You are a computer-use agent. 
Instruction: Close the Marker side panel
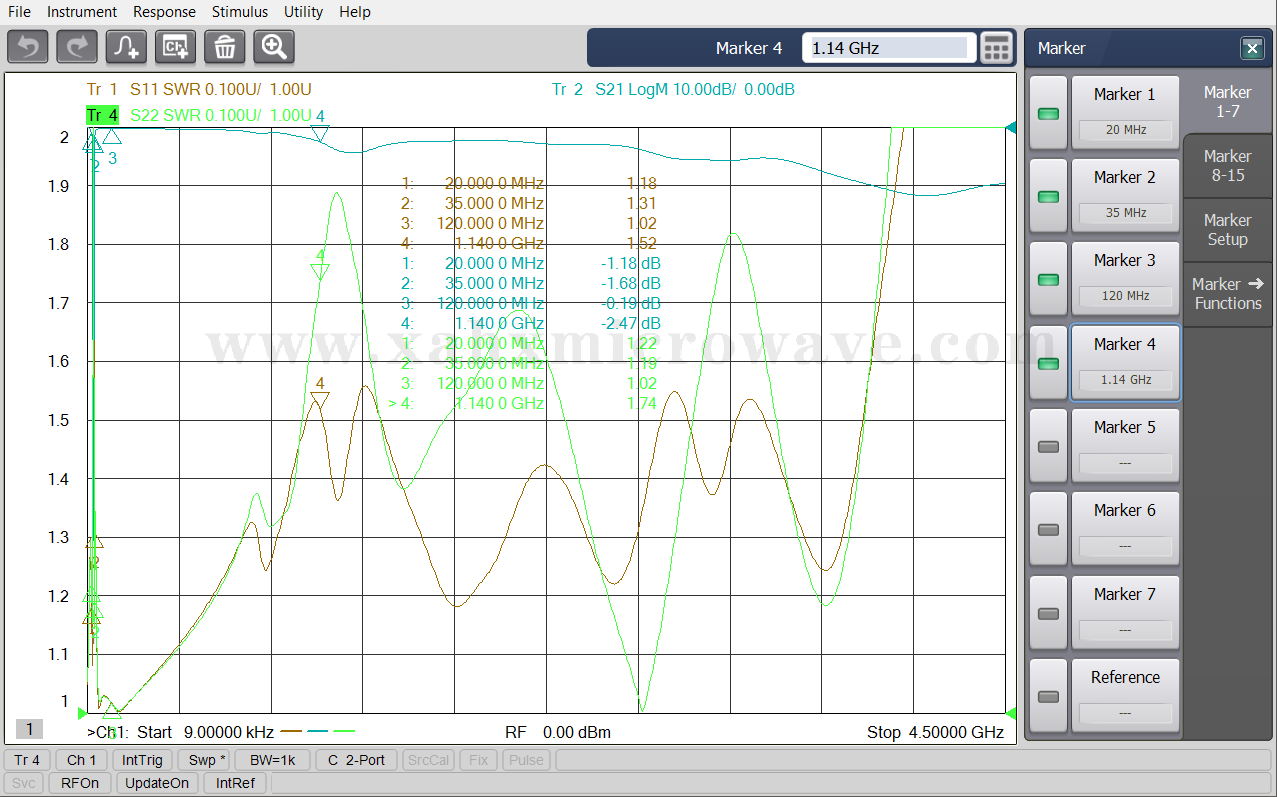click(1251, 48)
